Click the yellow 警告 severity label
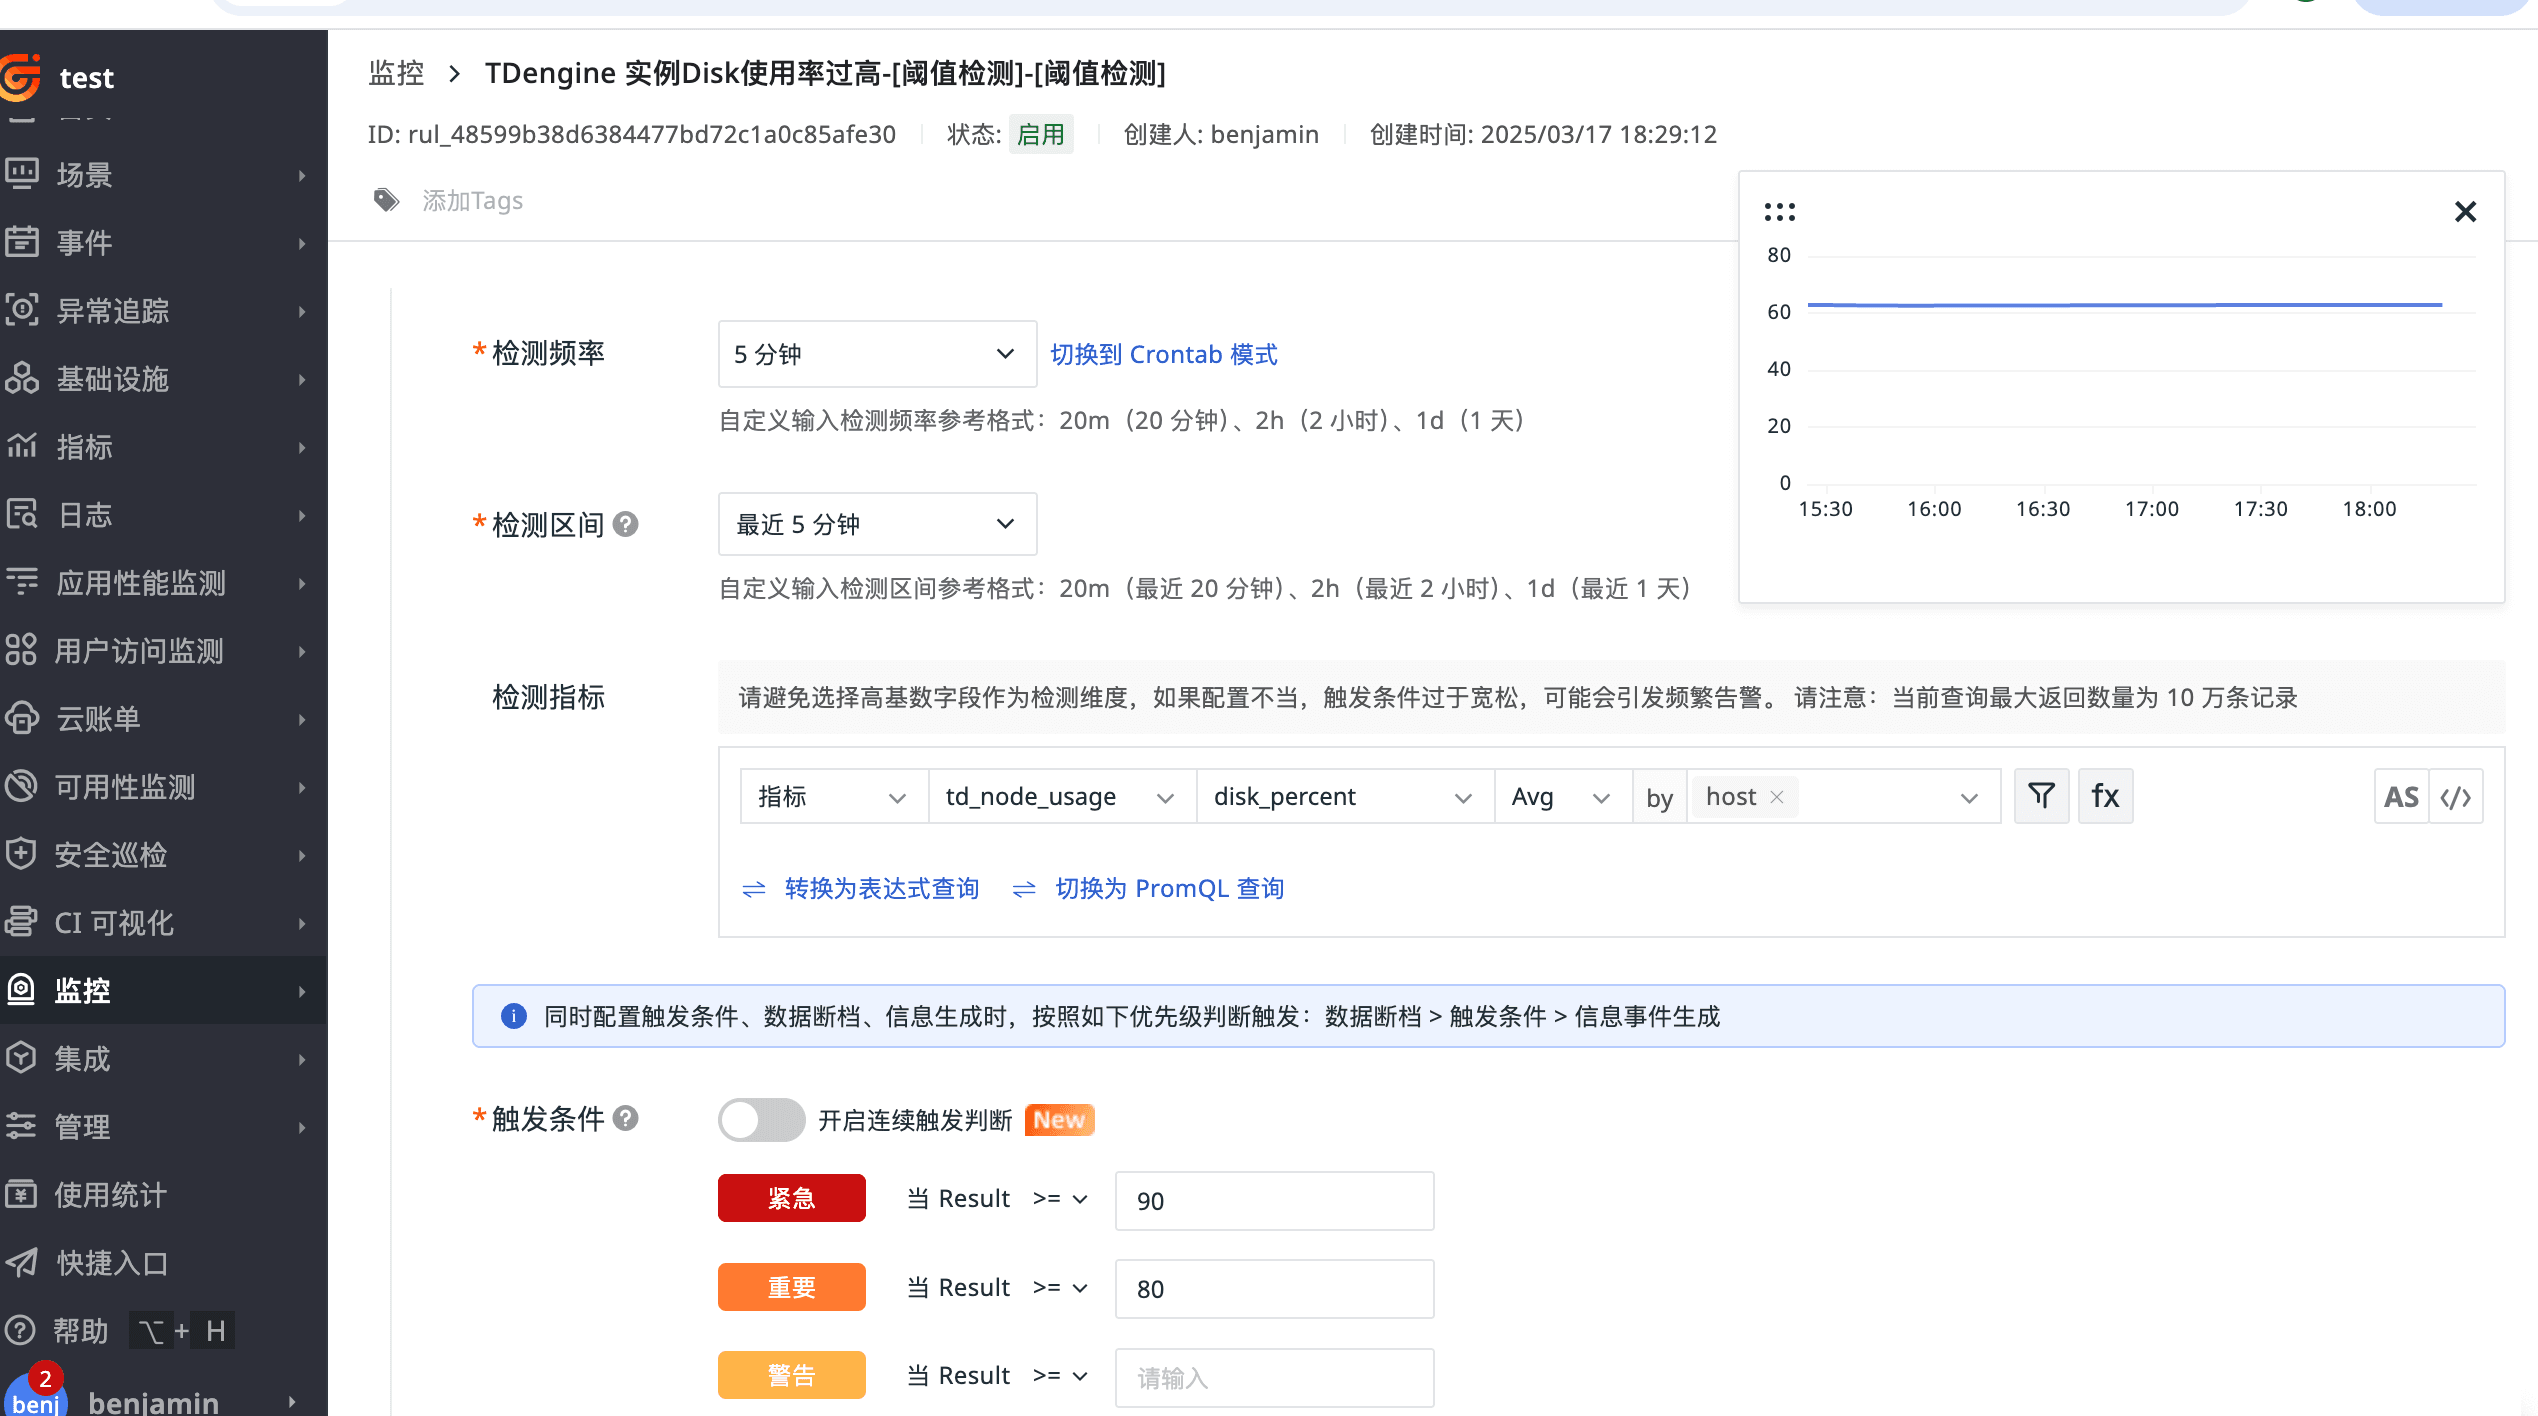 point(791,1375)
